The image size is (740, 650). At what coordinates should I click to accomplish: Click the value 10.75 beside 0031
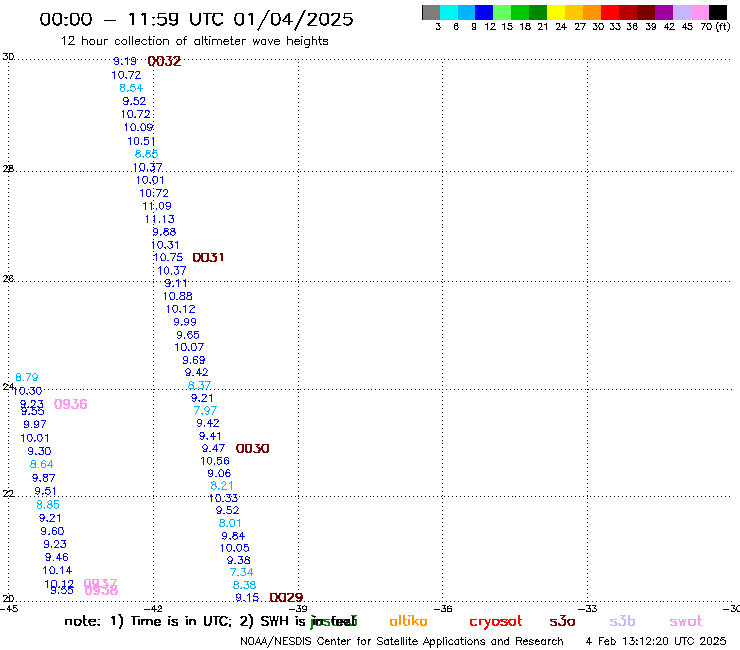168,258
